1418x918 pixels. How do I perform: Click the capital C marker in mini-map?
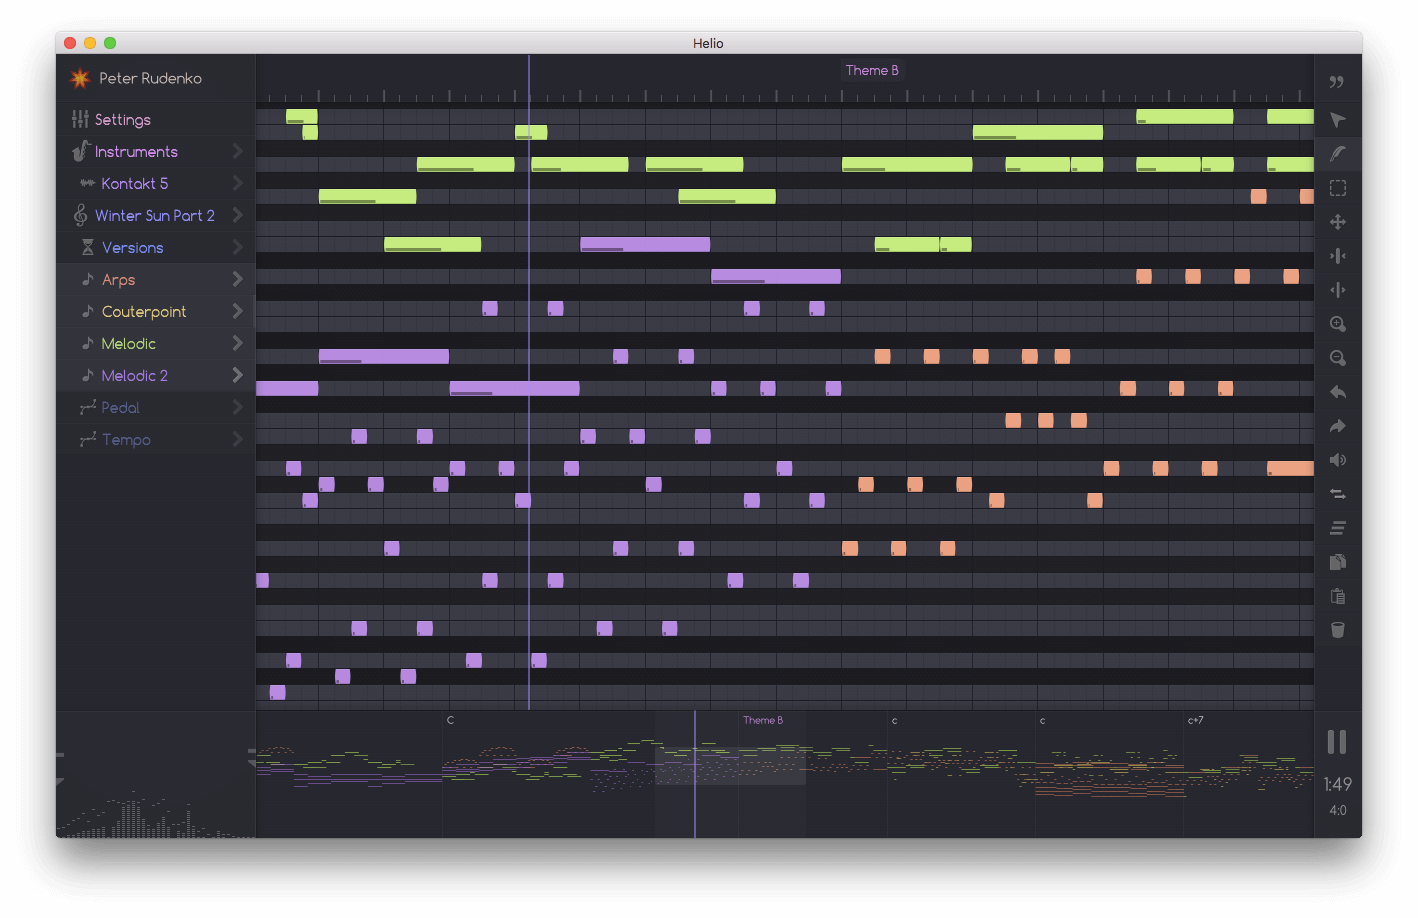pos(450,720)
